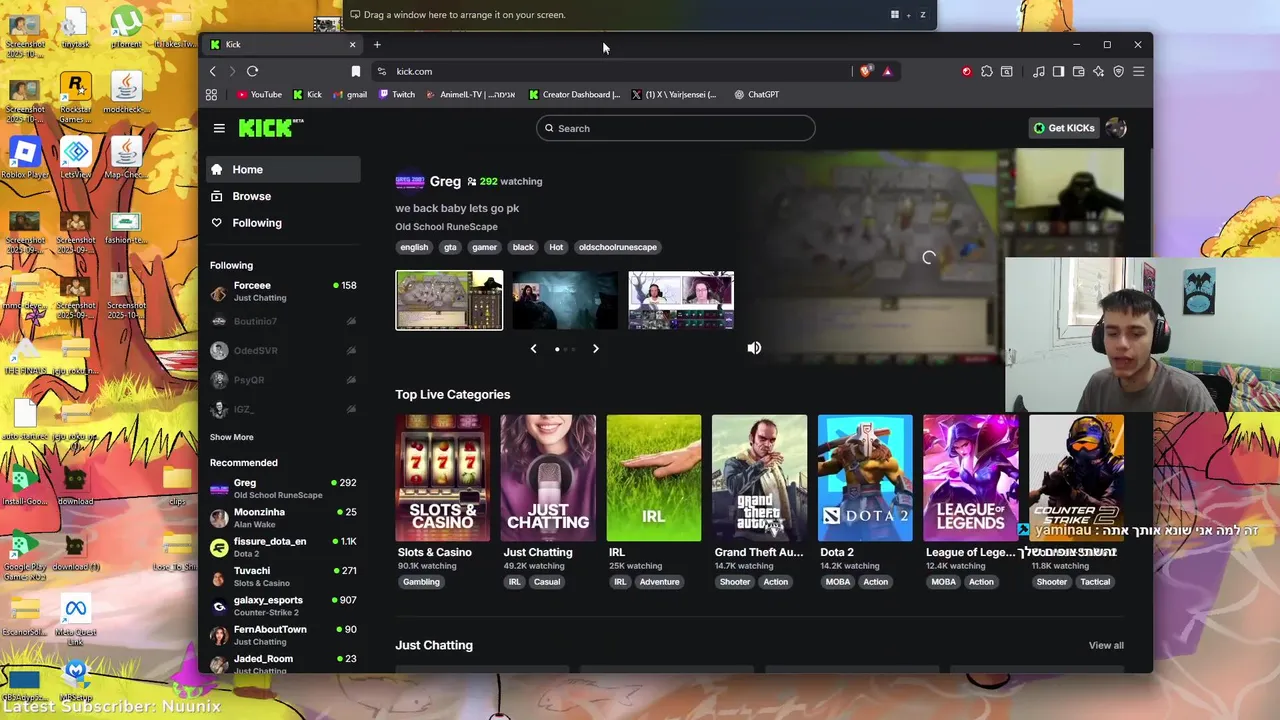Click the Brave Rewards triangle icon
This screenshot has width=1280, height=720.
pyautogui.click(x=887, y=71)
